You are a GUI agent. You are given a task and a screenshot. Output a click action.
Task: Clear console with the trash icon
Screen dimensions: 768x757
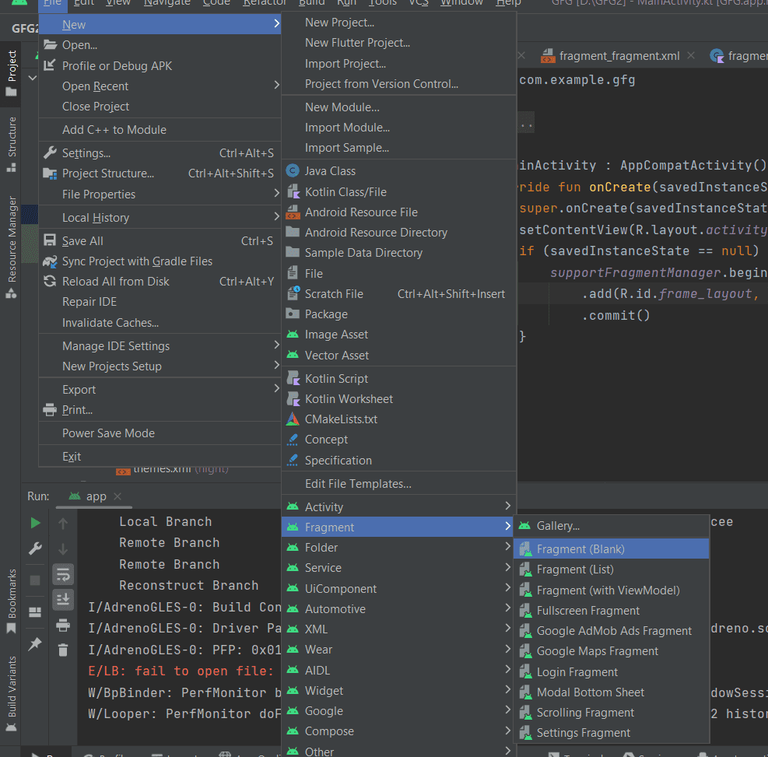63,650
